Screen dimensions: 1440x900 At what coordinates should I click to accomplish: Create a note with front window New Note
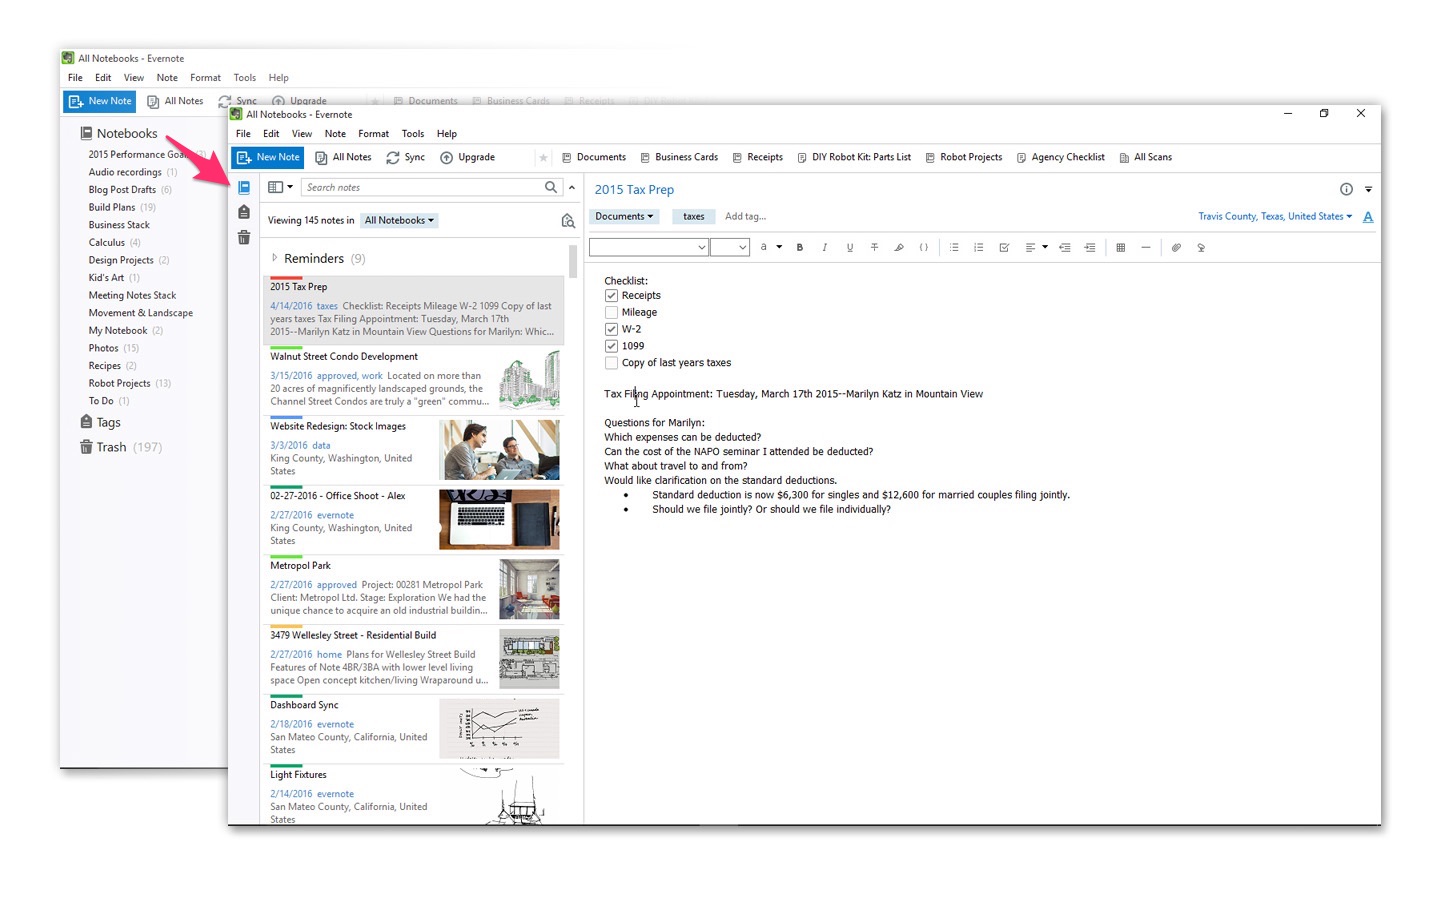[267, 158]
